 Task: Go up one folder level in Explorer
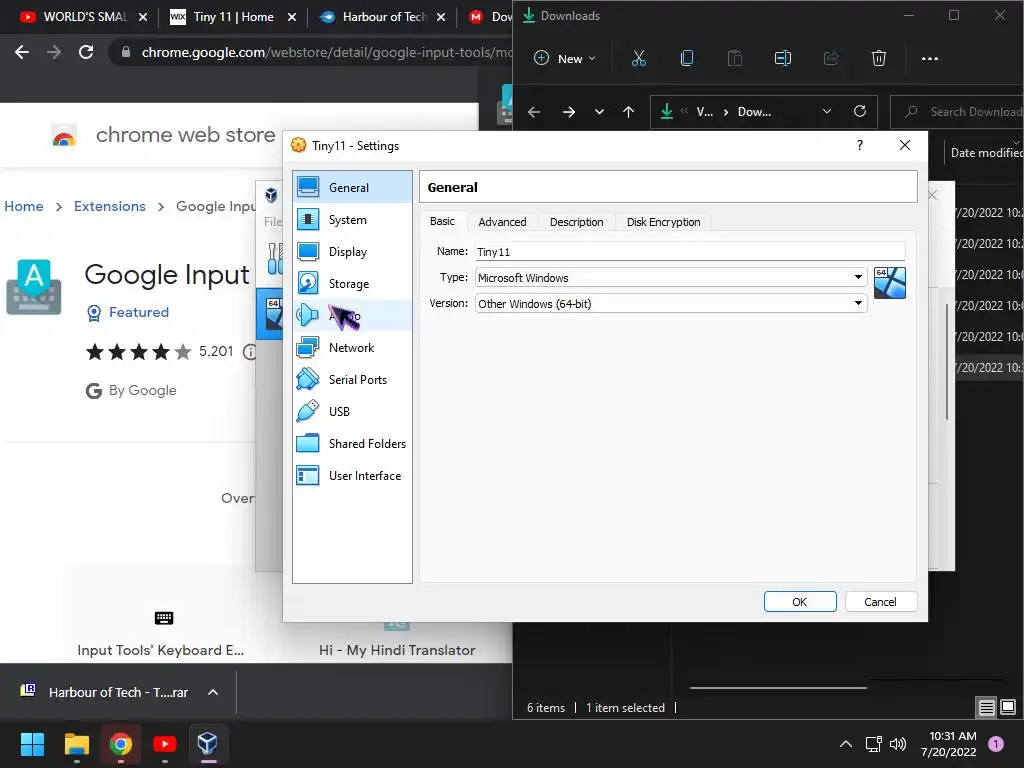point(628,112)
